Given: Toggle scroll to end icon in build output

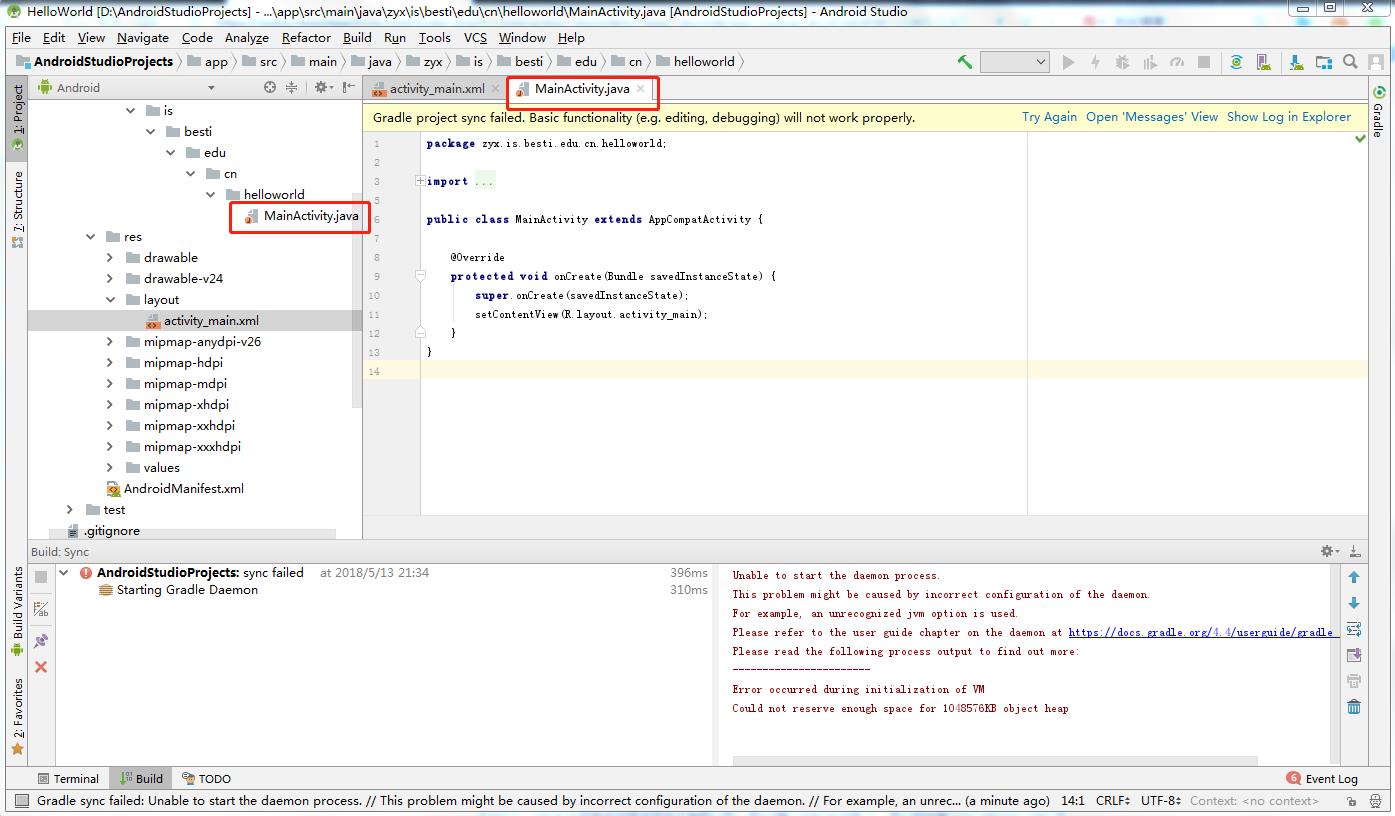Looking at the screenshot, I should 1354,656.
